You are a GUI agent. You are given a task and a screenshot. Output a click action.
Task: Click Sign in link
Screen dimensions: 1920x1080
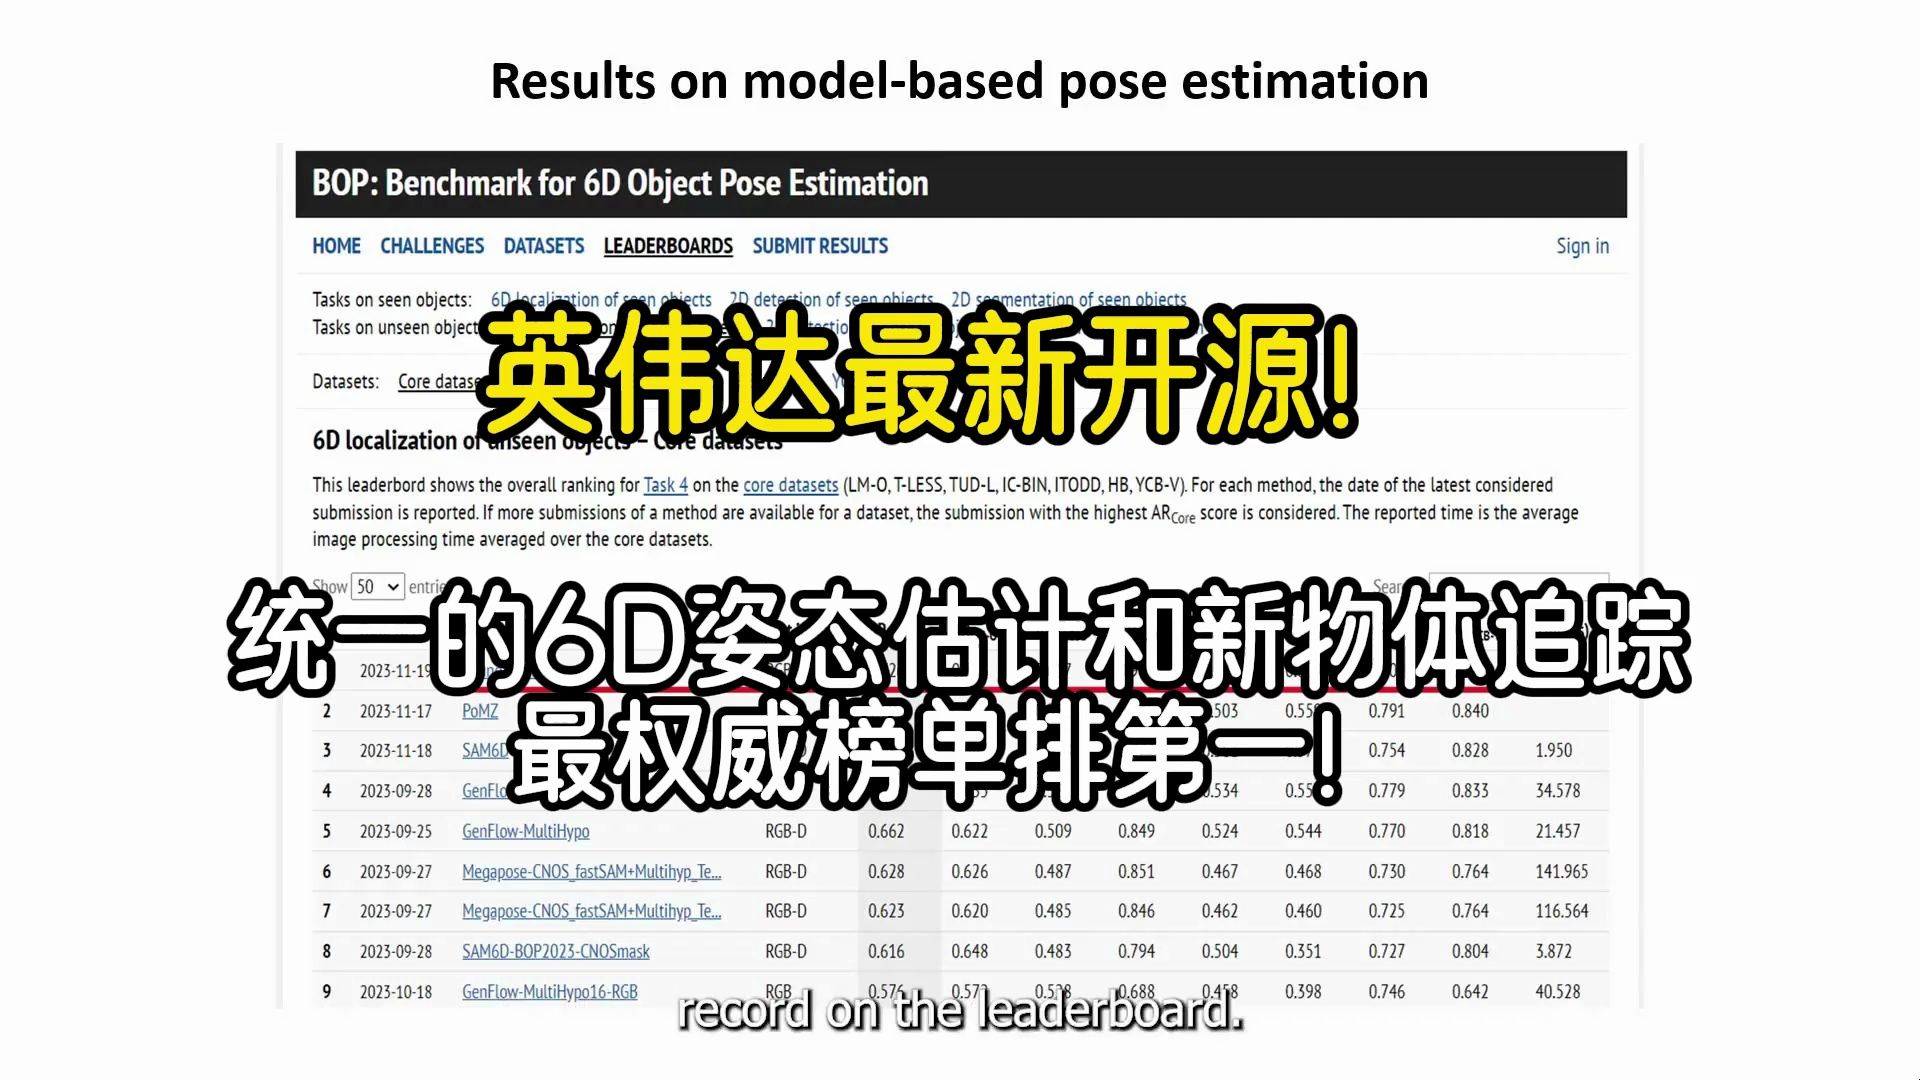1582,245
